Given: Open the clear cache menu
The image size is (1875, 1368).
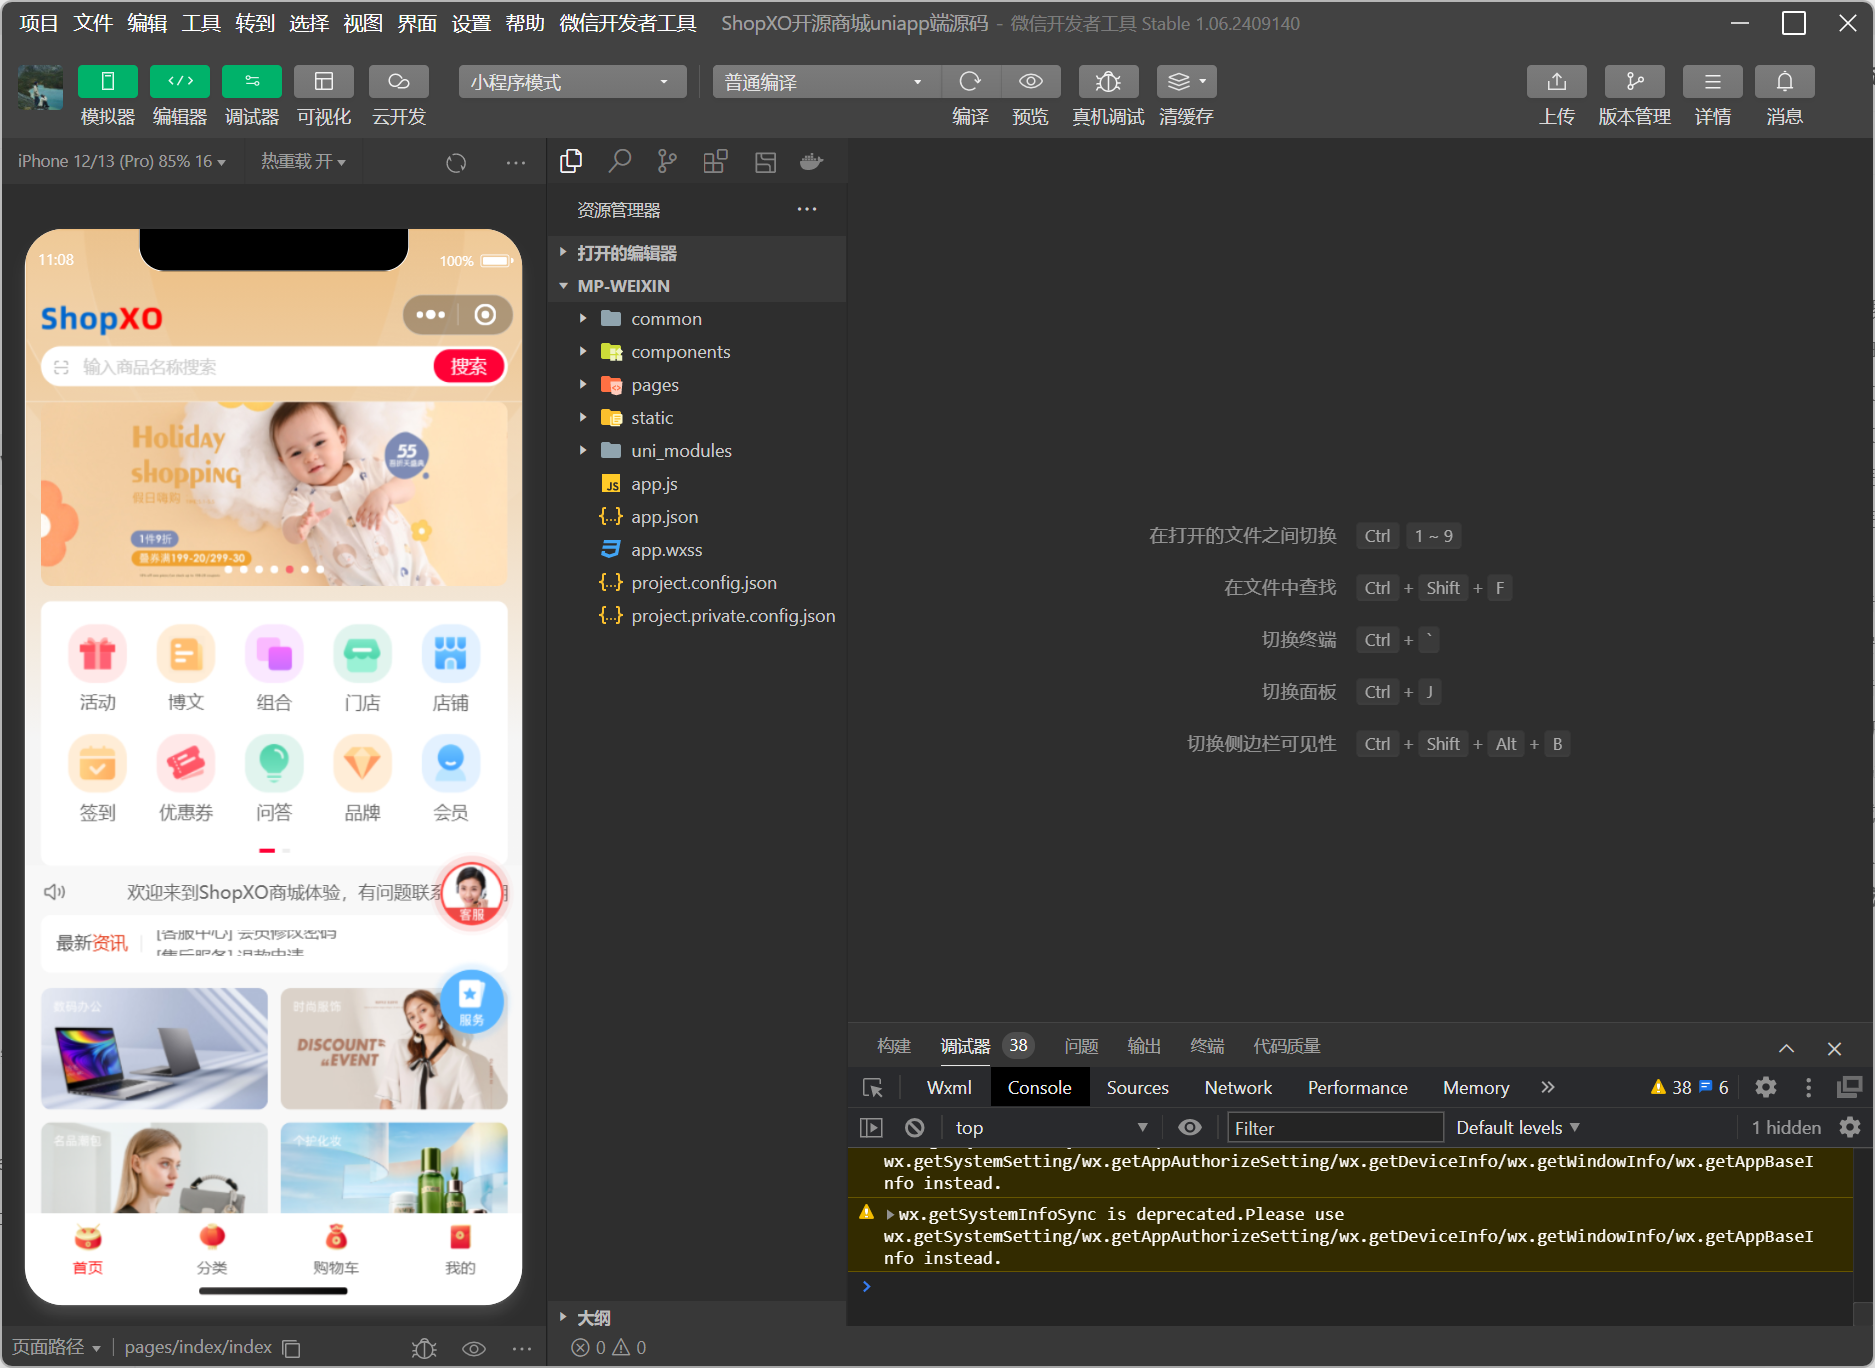Looking at the screenshot, I should pos(1187,82).
